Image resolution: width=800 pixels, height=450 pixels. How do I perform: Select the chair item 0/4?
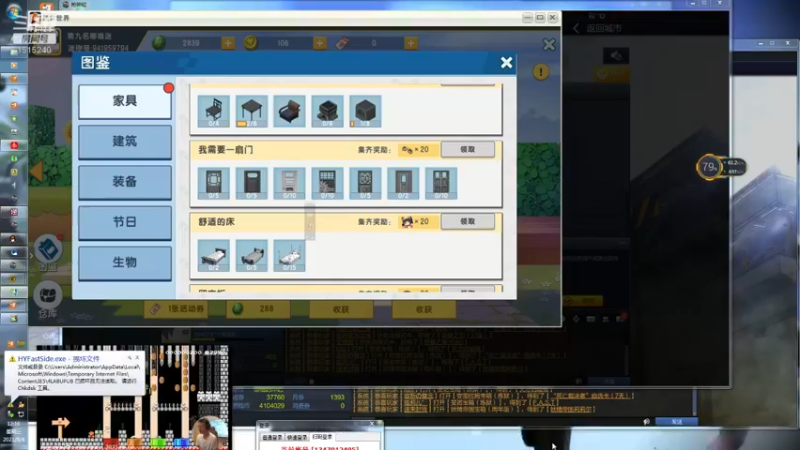[214, 111]
